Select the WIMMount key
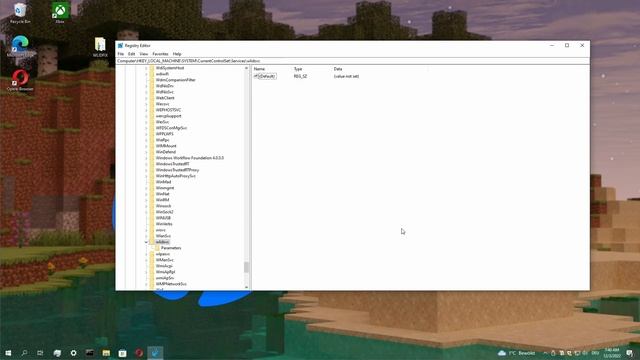The width and height of the screenshot is (640, 360). coord(166,146)
